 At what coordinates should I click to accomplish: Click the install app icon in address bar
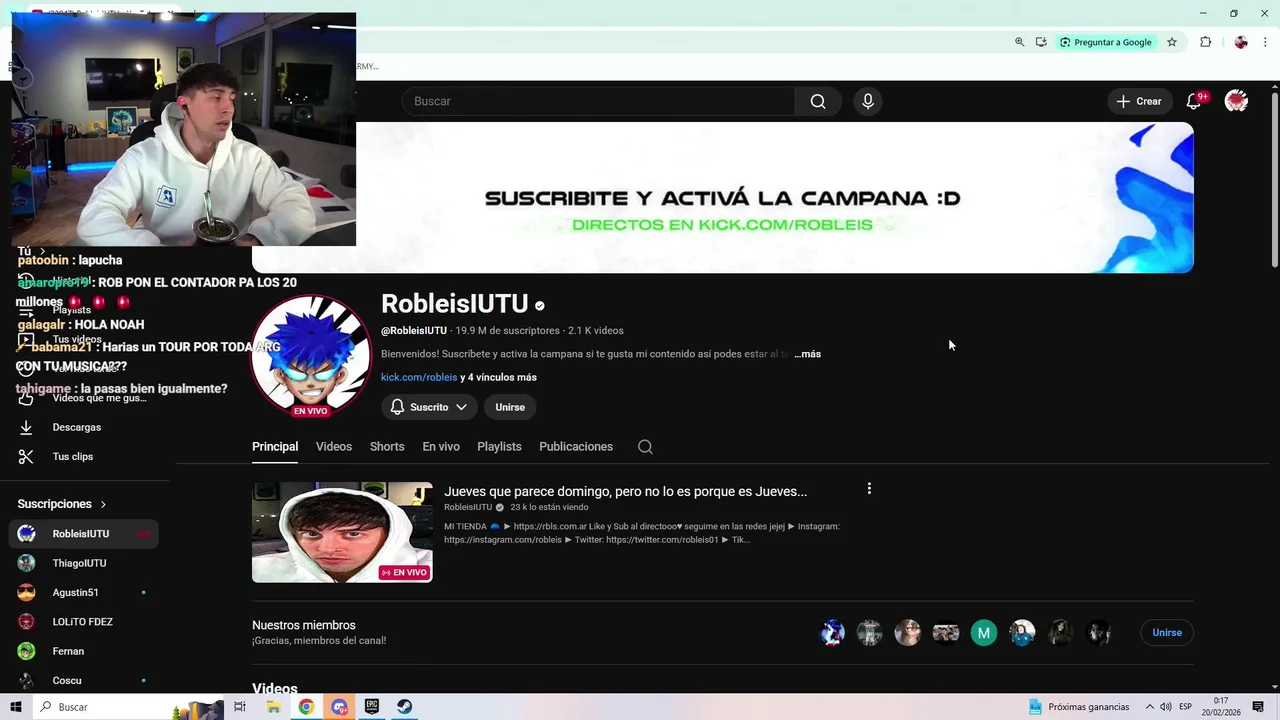pyautogui.click(x=1041, y=42)
